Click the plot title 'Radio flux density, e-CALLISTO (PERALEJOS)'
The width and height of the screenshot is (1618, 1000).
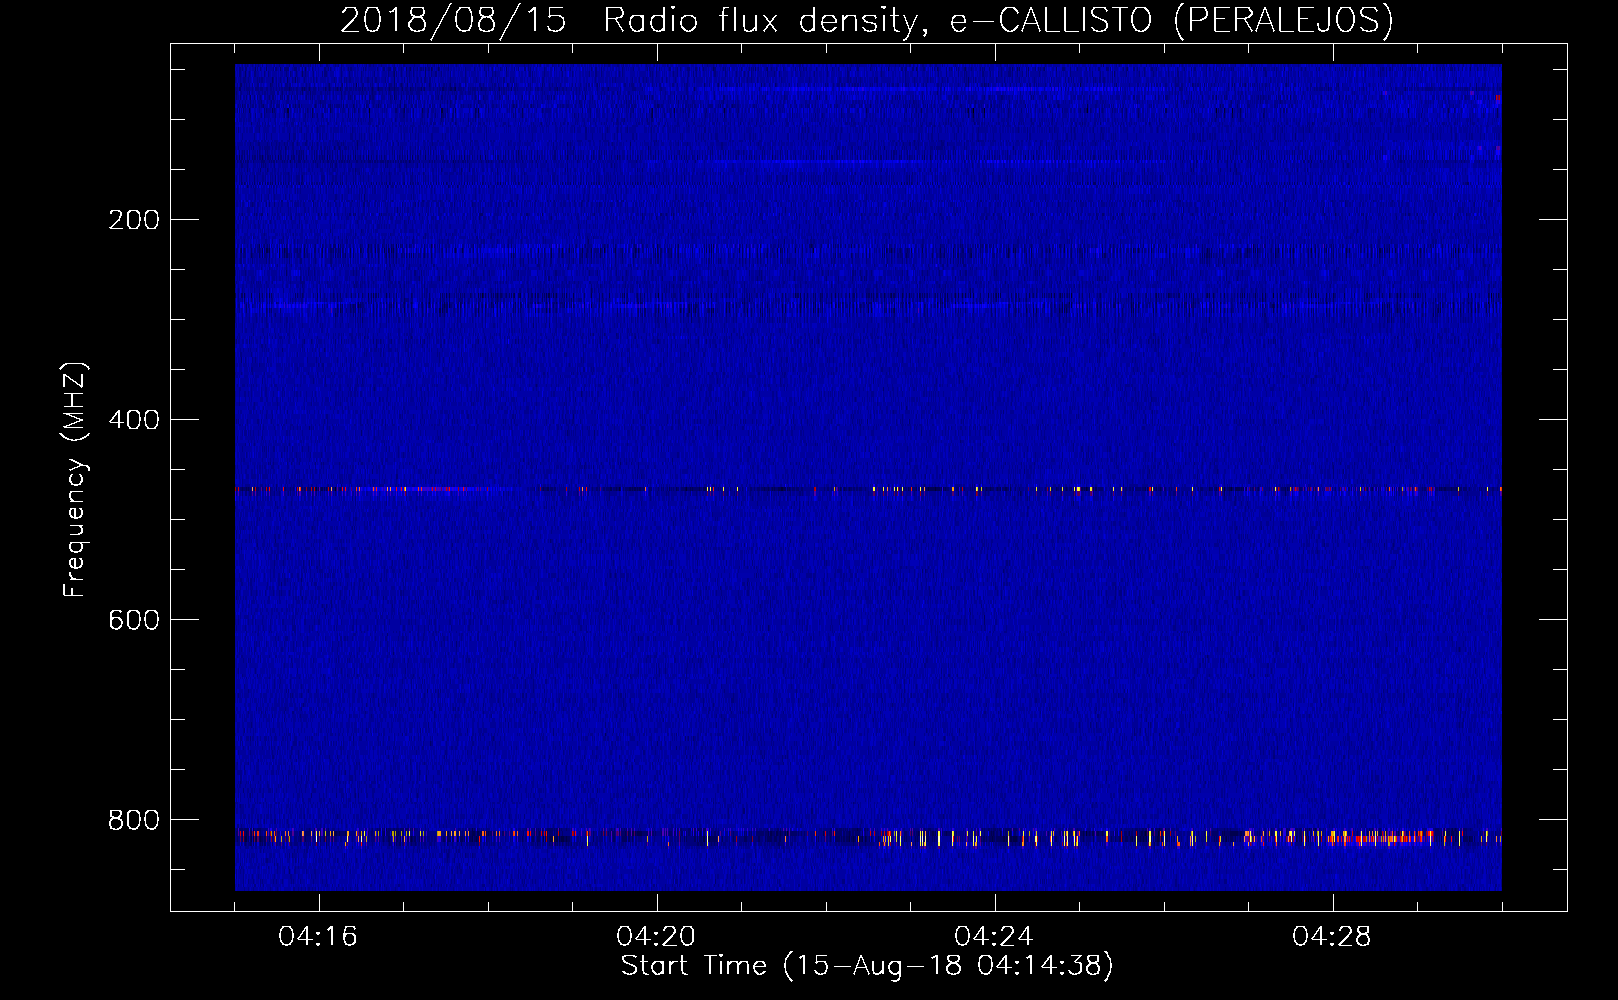point(998,20)
